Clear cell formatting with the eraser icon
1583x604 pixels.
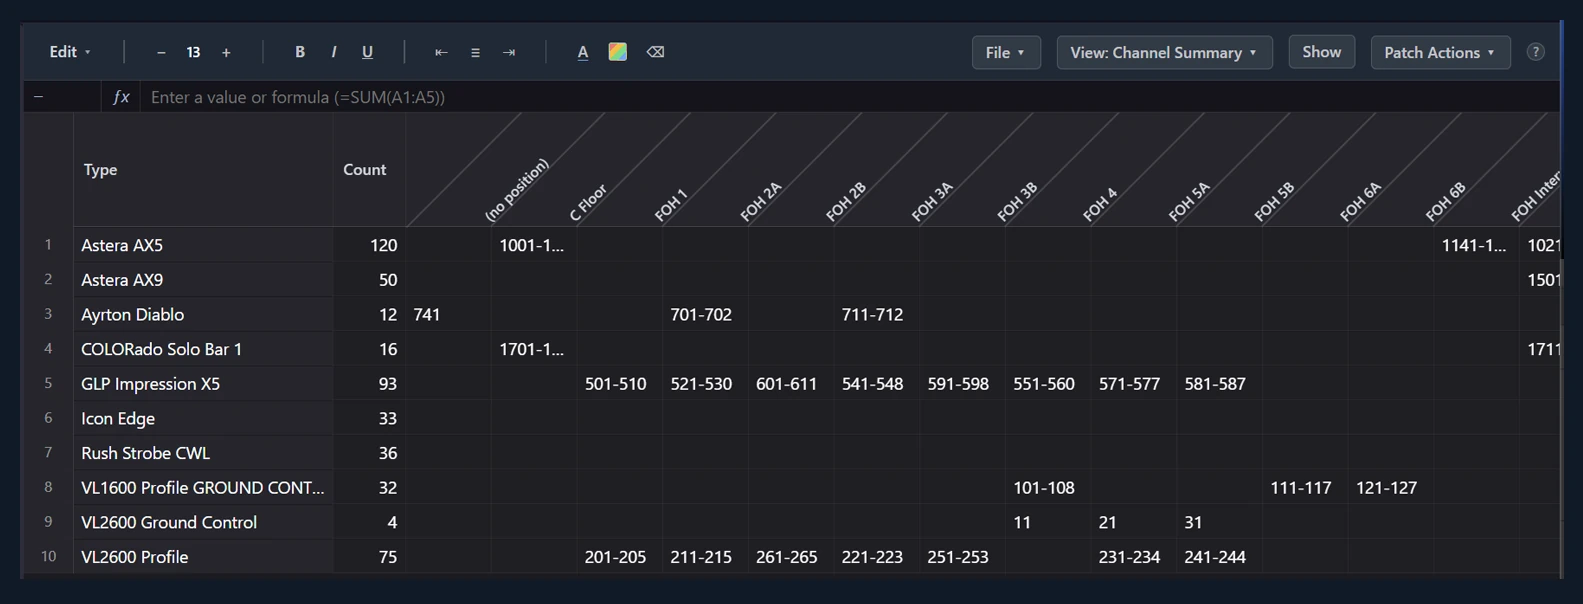(x=655, y=52)
